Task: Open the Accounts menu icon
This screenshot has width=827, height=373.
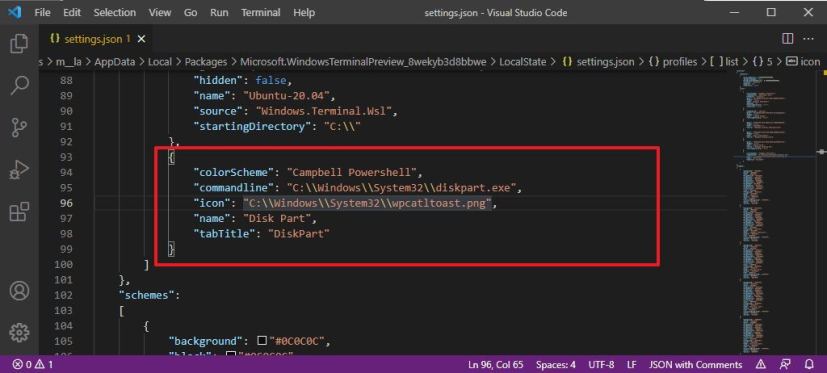Action: (19, 291)
